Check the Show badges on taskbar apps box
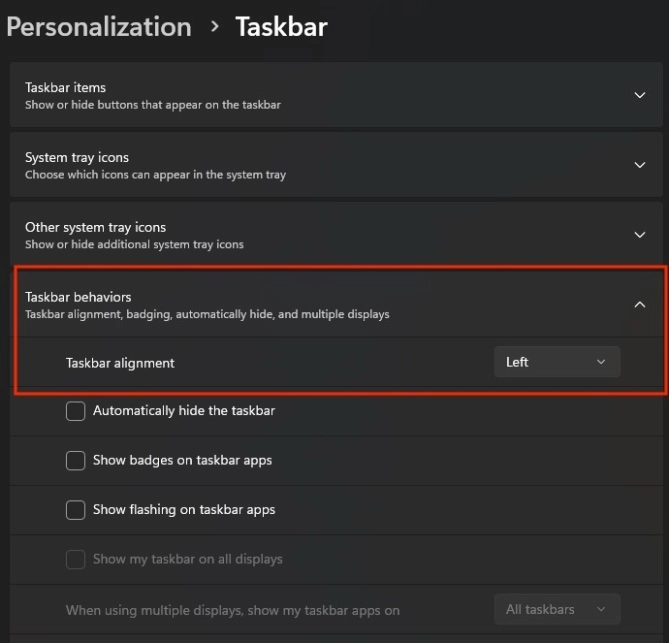669x643 pixels. 75,460
